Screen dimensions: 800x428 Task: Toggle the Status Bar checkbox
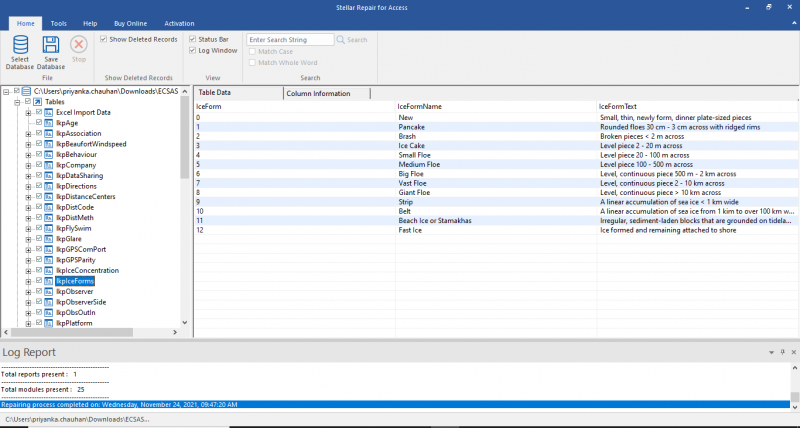point(192,39)
